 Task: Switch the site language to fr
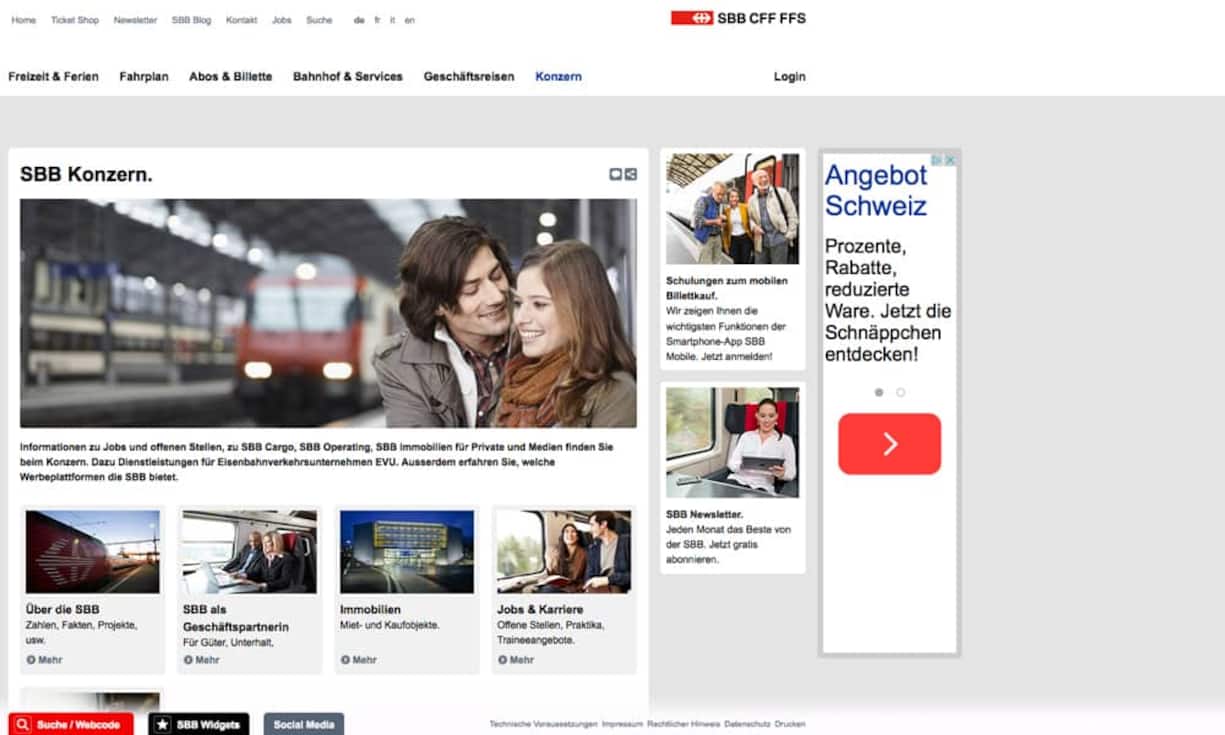click(x=377, y=20)
